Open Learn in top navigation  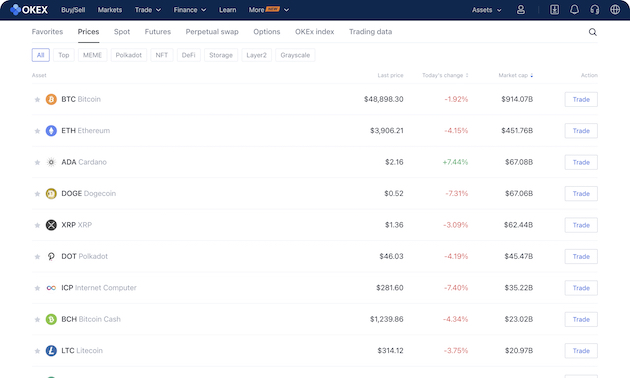(x=227, y=10)
